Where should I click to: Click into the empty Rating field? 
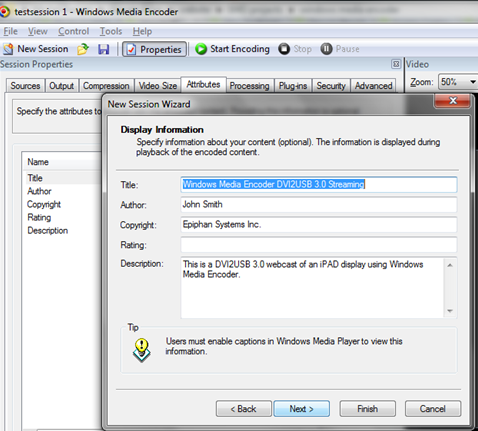[319, 245]
